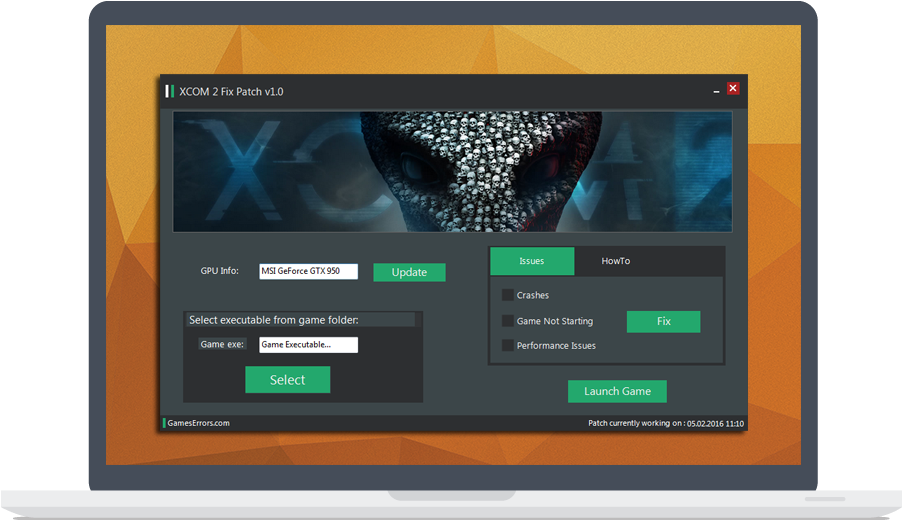Check the Performance Issues option

click(508, 346)
